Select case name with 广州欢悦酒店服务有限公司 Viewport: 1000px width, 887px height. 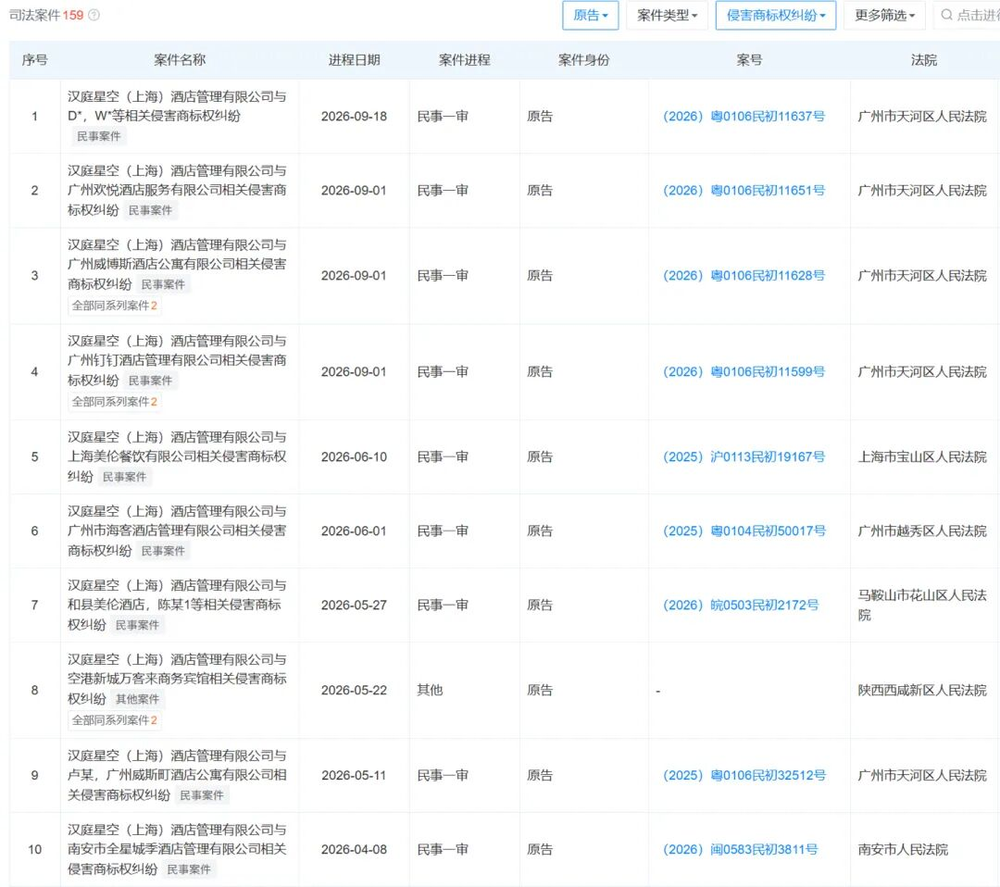[x=177, y=190]
